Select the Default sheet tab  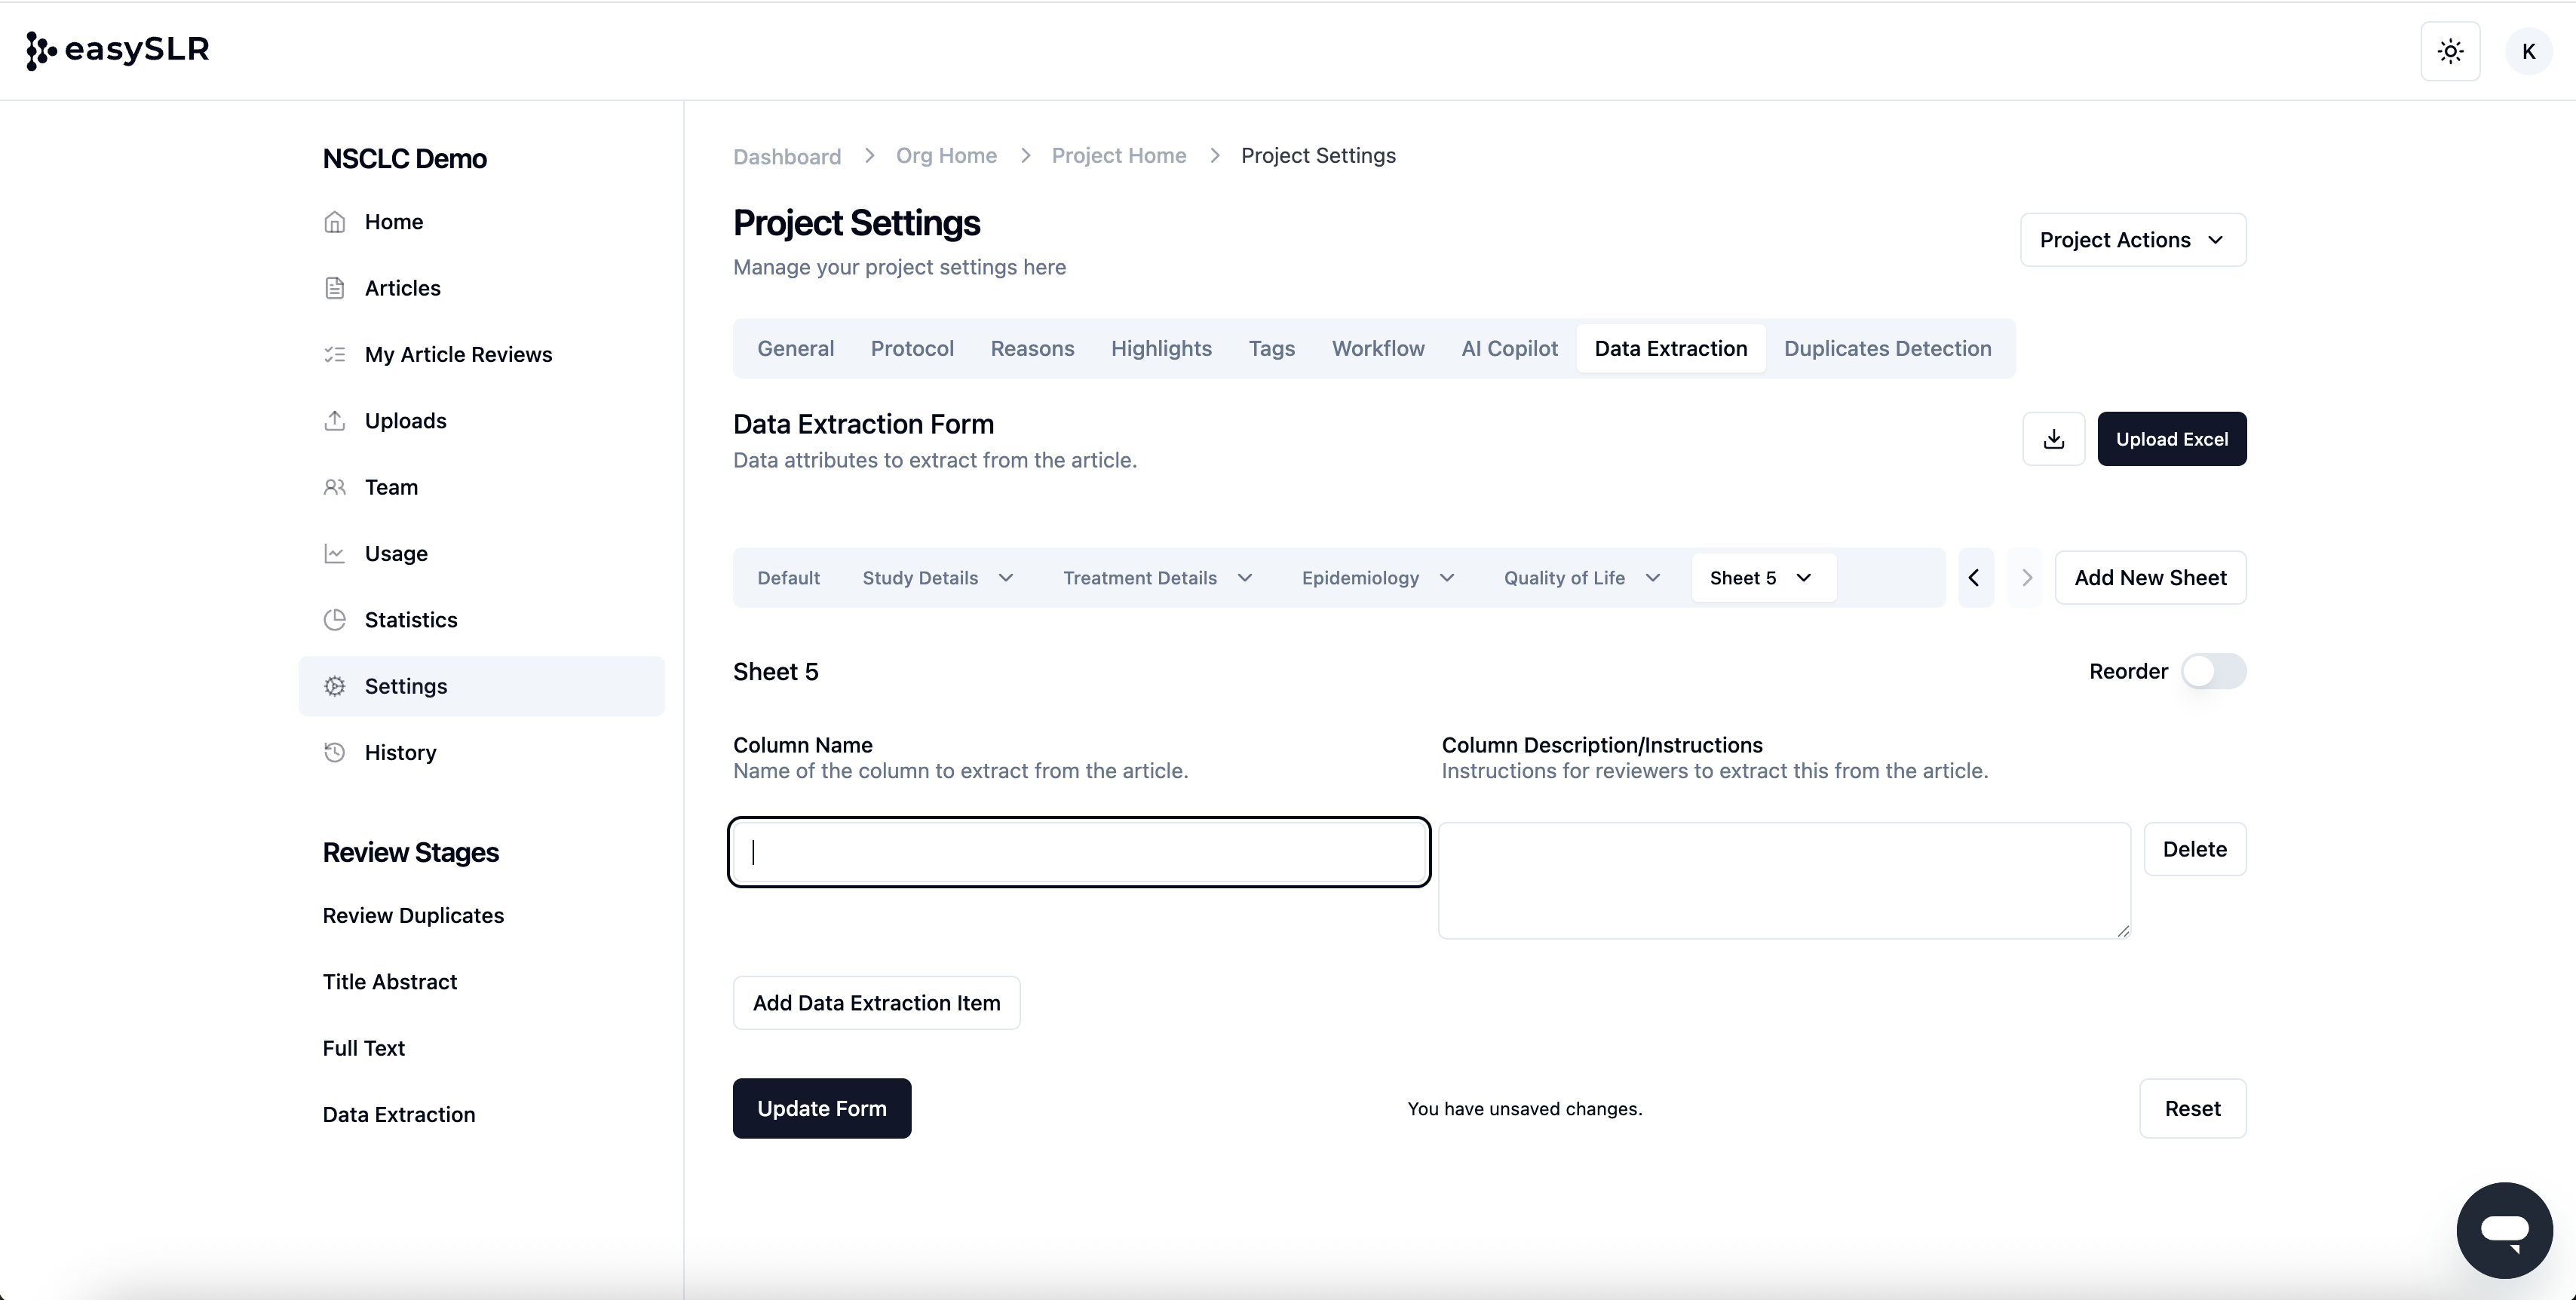point(788,578)
